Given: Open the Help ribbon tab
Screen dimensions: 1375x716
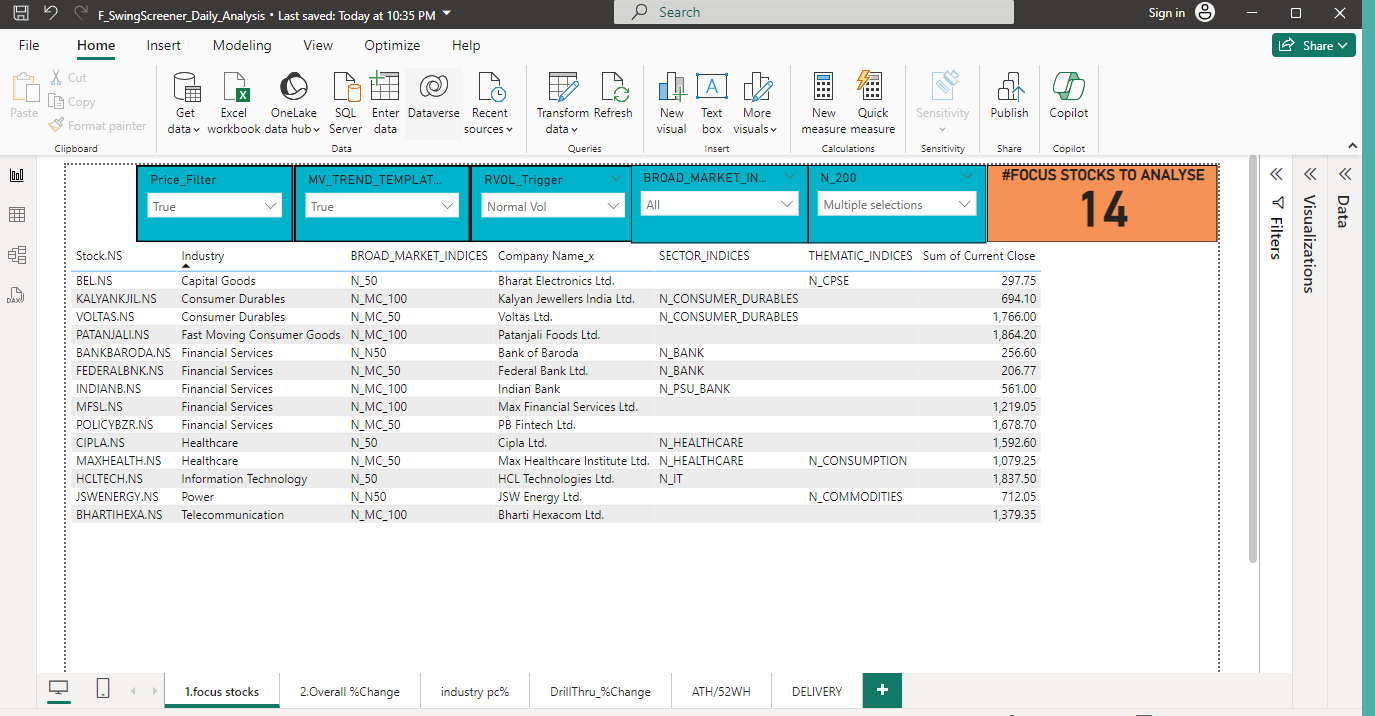Looking at the screenshot, I should 466,45.
